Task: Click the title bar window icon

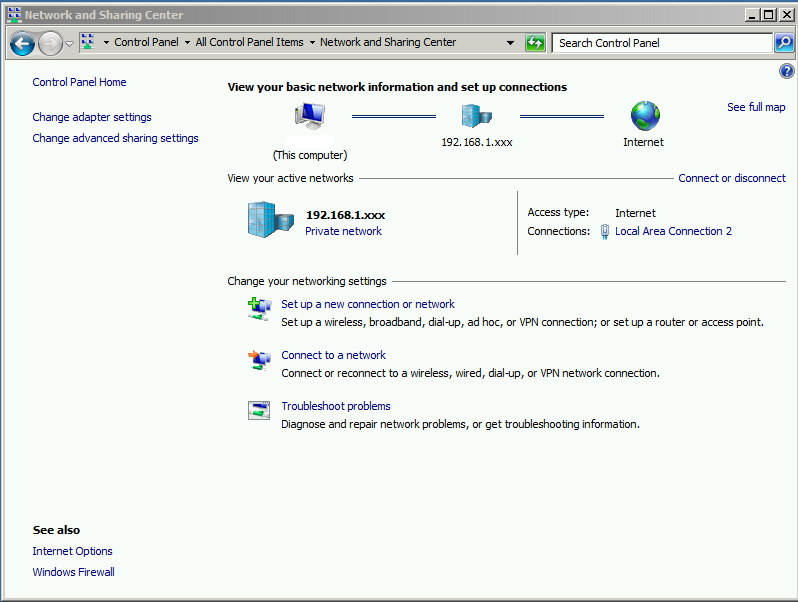Action: [x=14, y=15]
